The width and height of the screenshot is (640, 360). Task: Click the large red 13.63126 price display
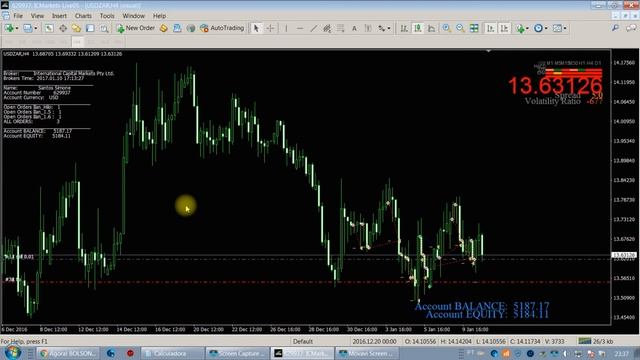[555, 86]
